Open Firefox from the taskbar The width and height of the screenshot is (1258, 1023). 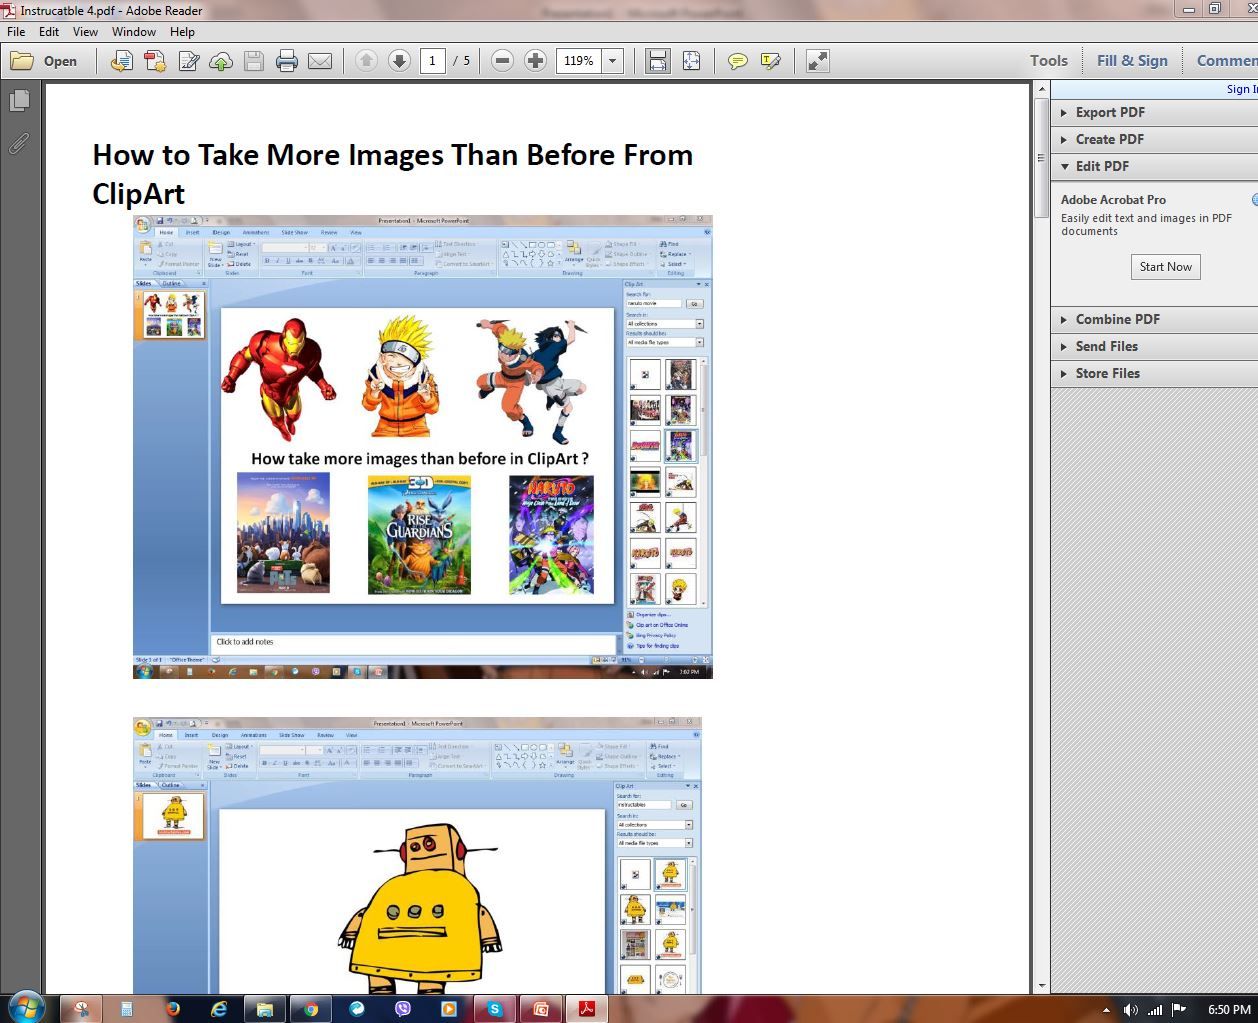tap(172, 1009)
